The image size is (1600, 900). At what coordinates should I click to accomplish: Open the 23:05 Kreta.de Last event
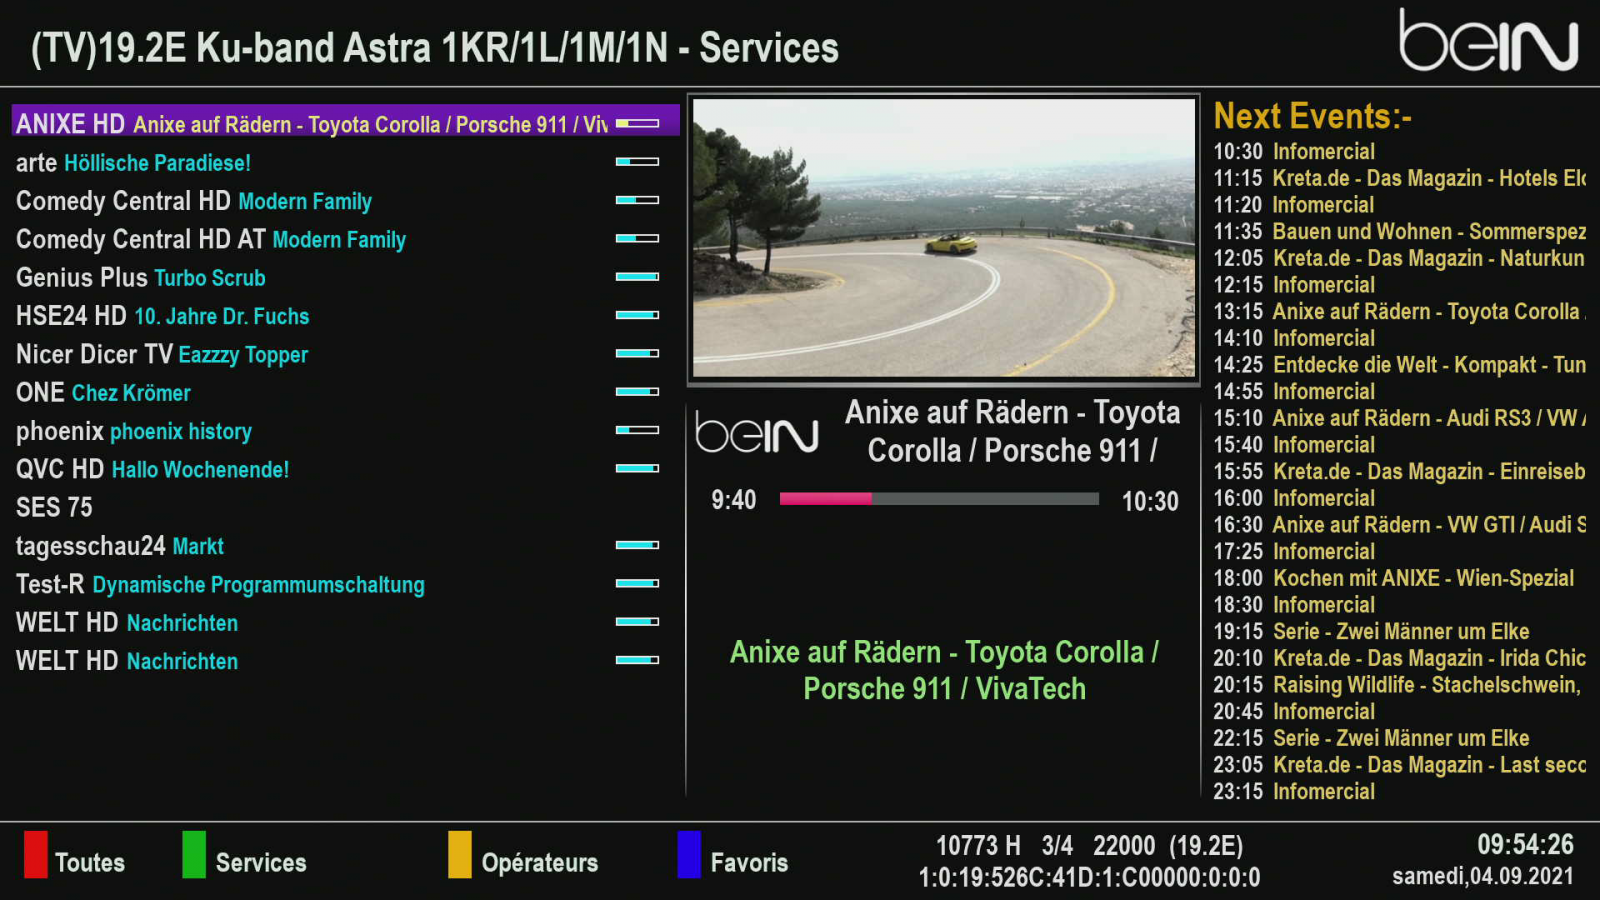point(1400,764)
